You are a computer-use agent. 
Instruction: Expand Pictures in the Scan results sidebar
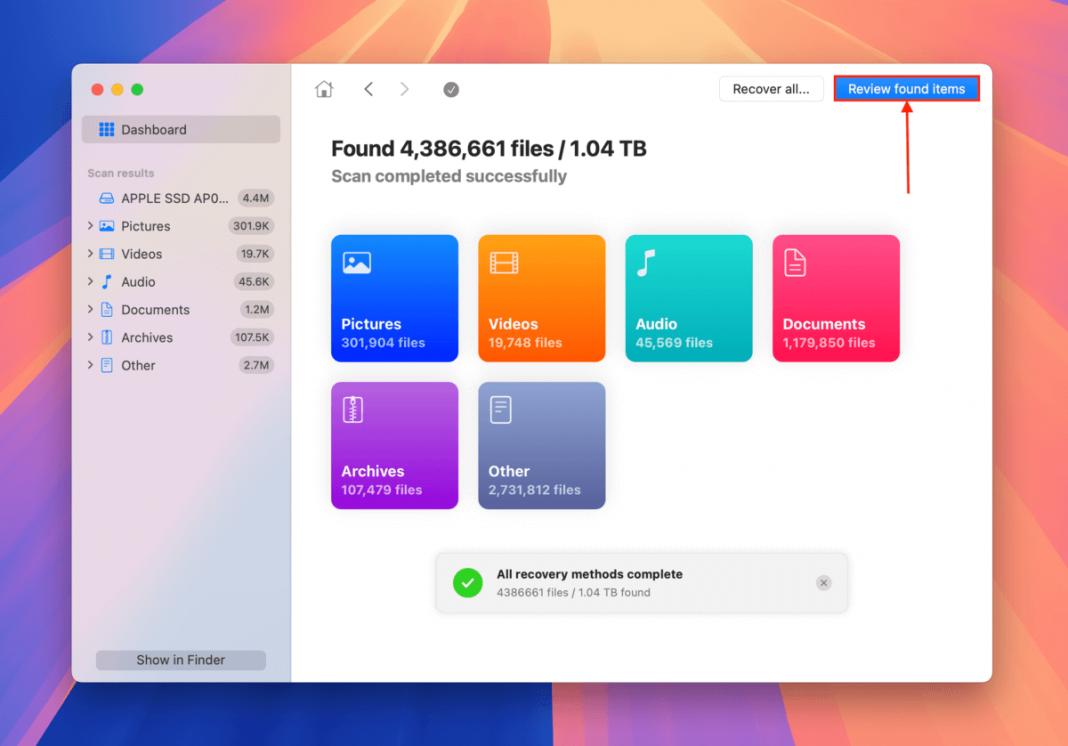coord(90,226)
